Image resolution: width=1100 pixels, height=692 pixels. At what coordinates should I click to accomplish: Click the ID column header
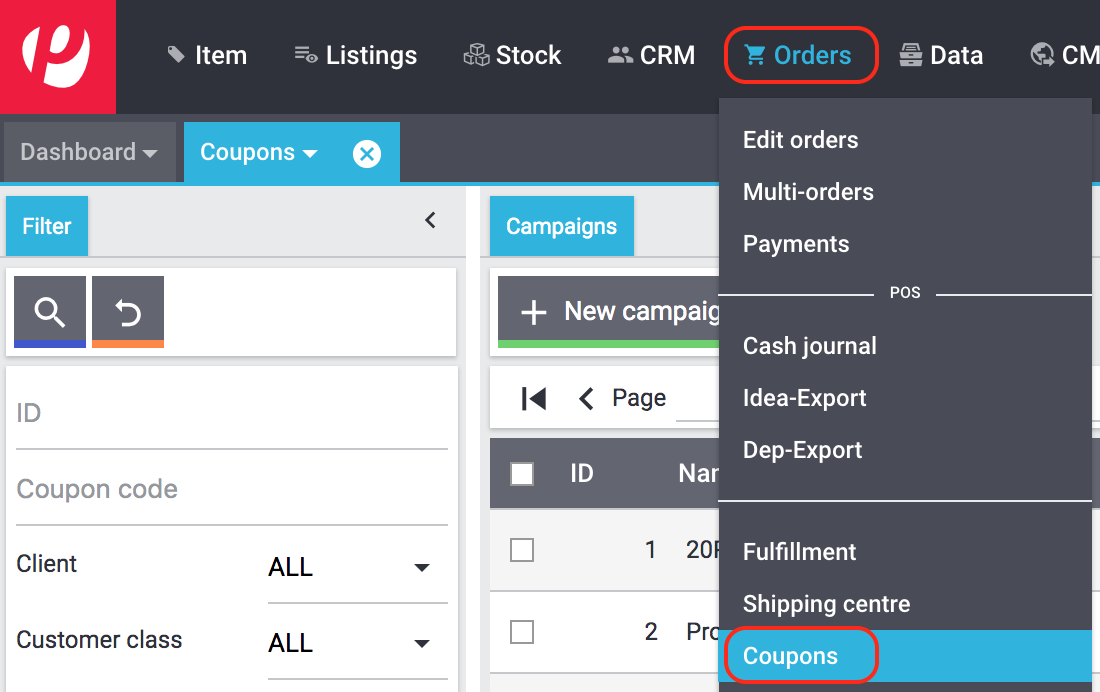(x=582, y=474)
